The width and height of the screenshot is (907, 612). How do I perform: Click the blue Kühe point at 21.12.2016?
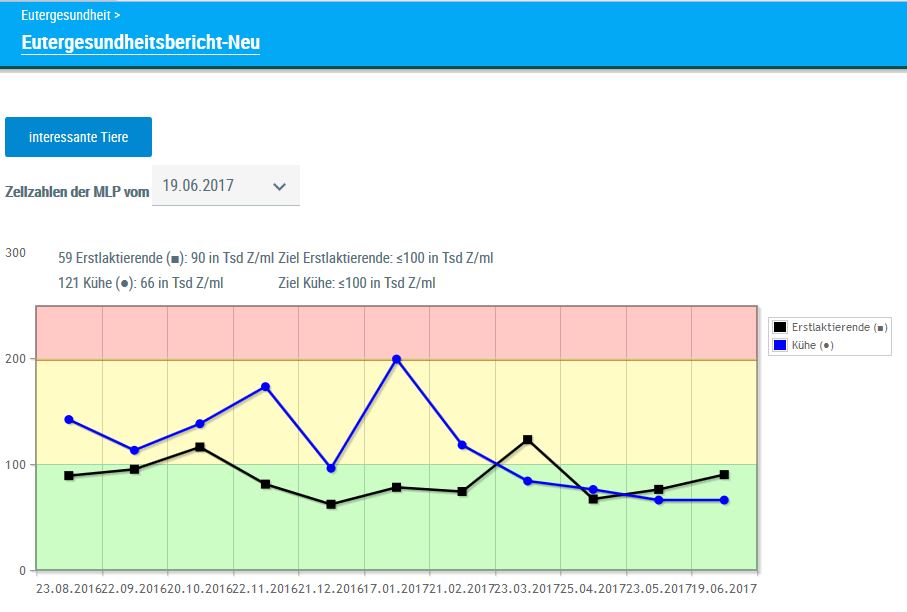331,468
